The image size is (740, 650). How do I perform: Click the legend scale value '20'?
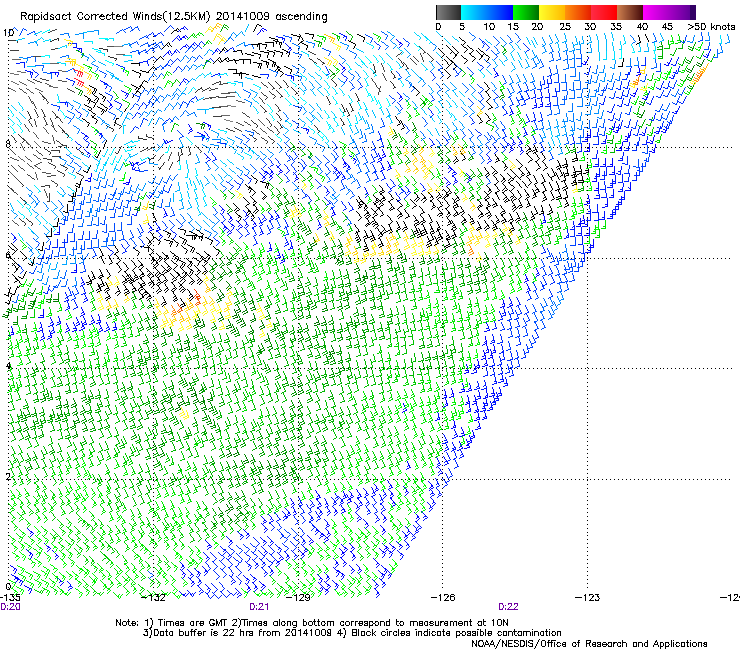537,27
